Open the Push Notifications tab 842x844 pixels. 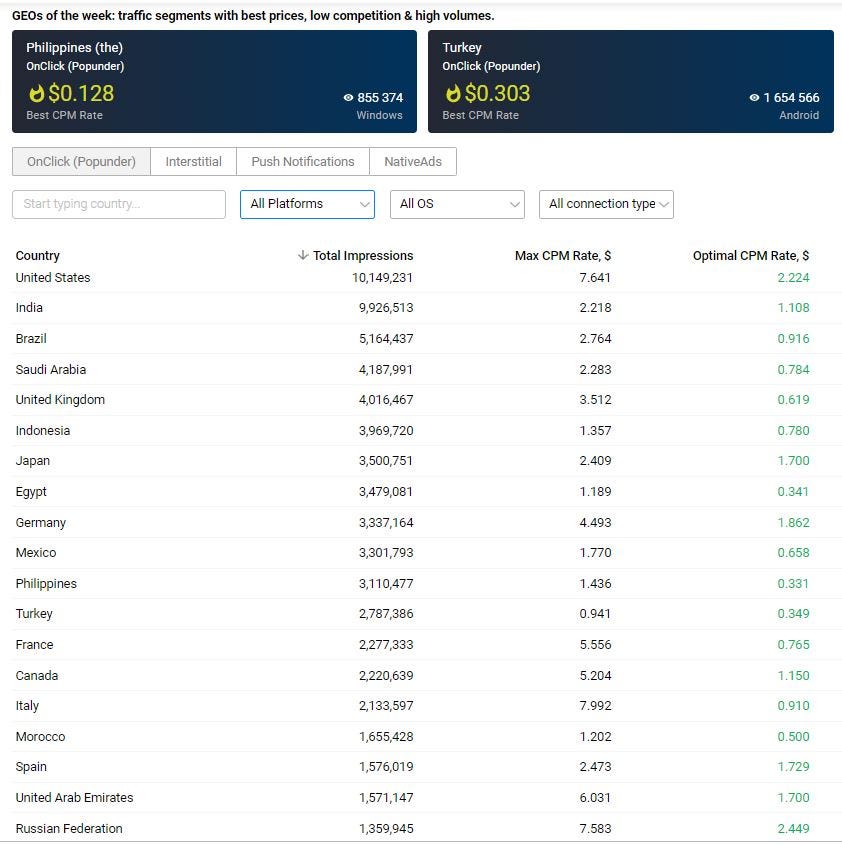coord(302,161)
